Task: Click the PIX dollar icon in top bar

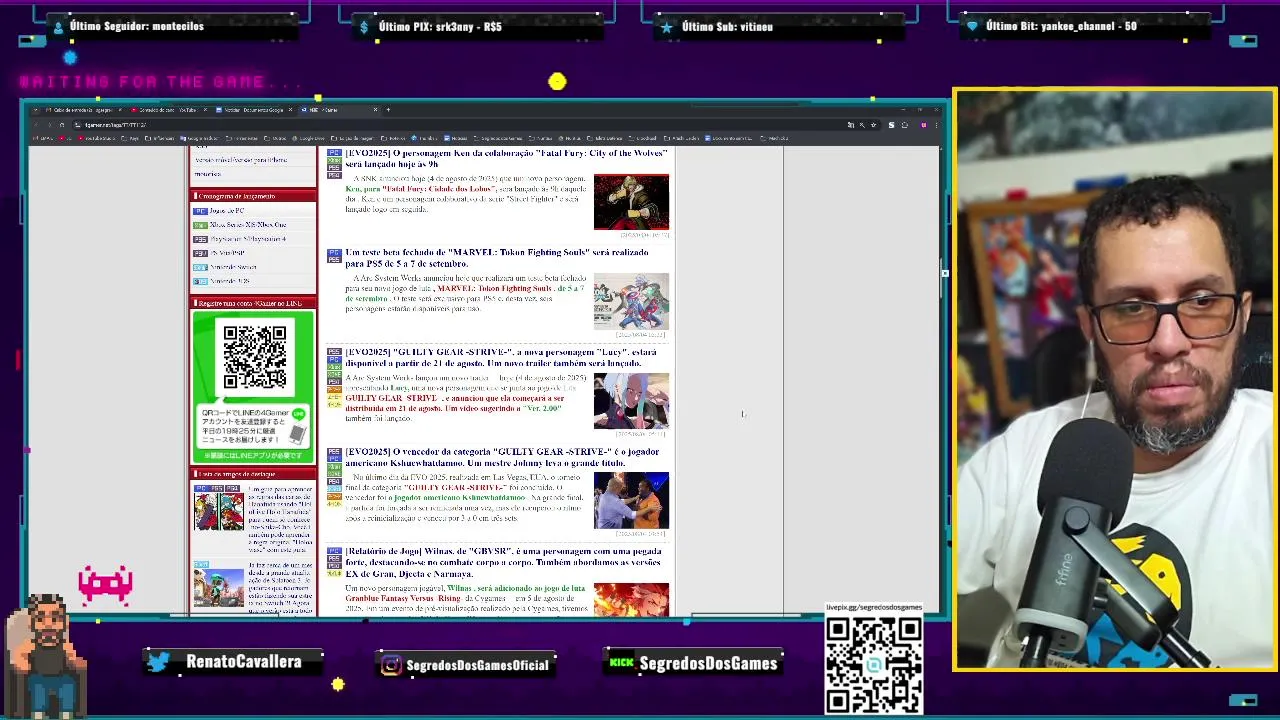Action: (364, 27)
